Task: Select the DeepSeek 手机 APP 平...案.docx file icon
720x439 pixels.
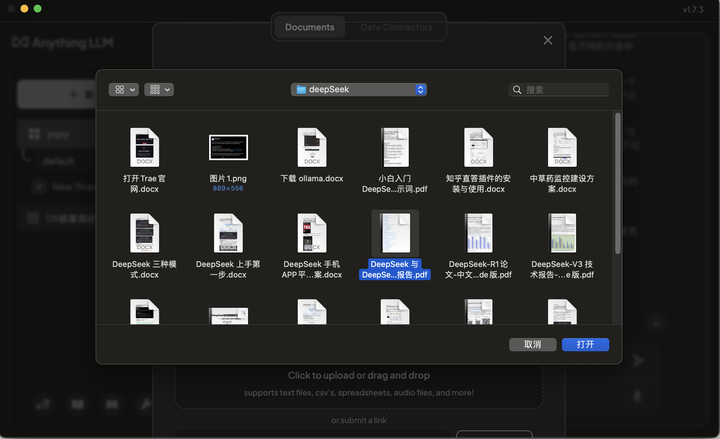Action: 312,233
